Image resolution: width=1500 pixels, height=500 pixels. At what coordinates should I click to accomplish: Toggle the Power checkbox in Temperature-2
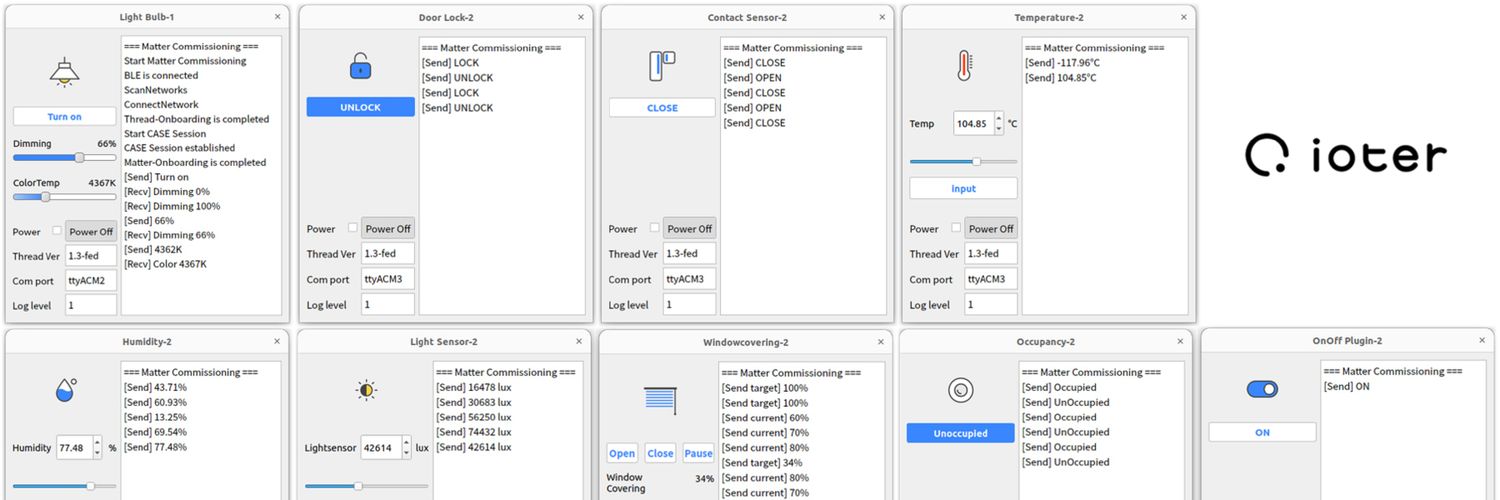click(955, 228)
